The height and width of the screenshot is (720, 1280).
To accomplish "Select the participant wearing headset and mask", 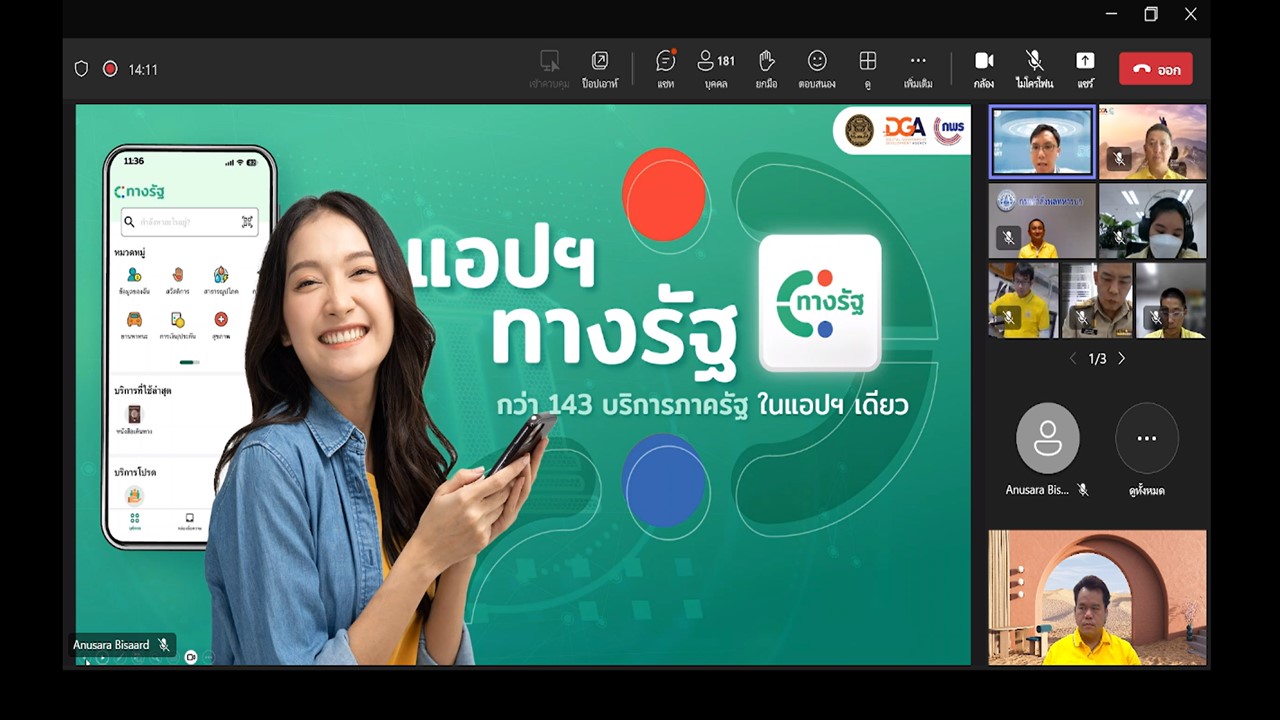I will click(1152, 221).
